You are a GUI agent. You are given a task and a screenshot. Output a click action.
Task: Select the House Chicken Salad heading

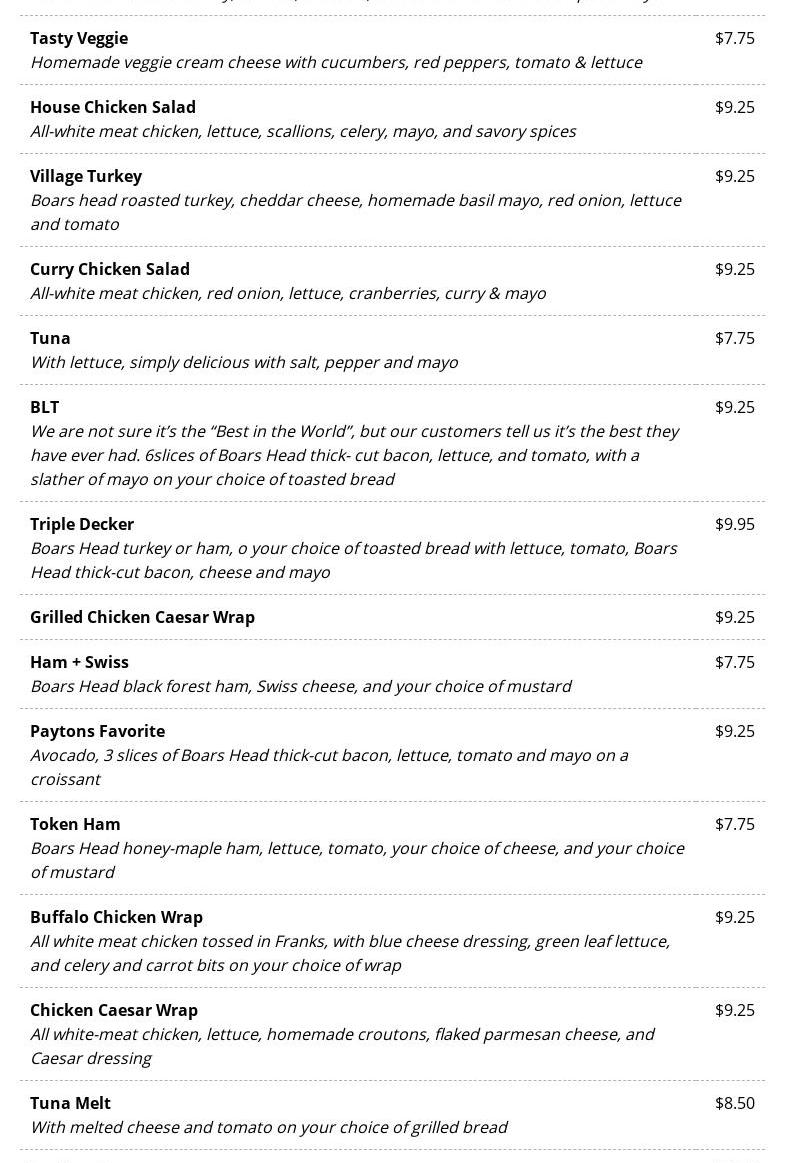[x=113, y=107]
